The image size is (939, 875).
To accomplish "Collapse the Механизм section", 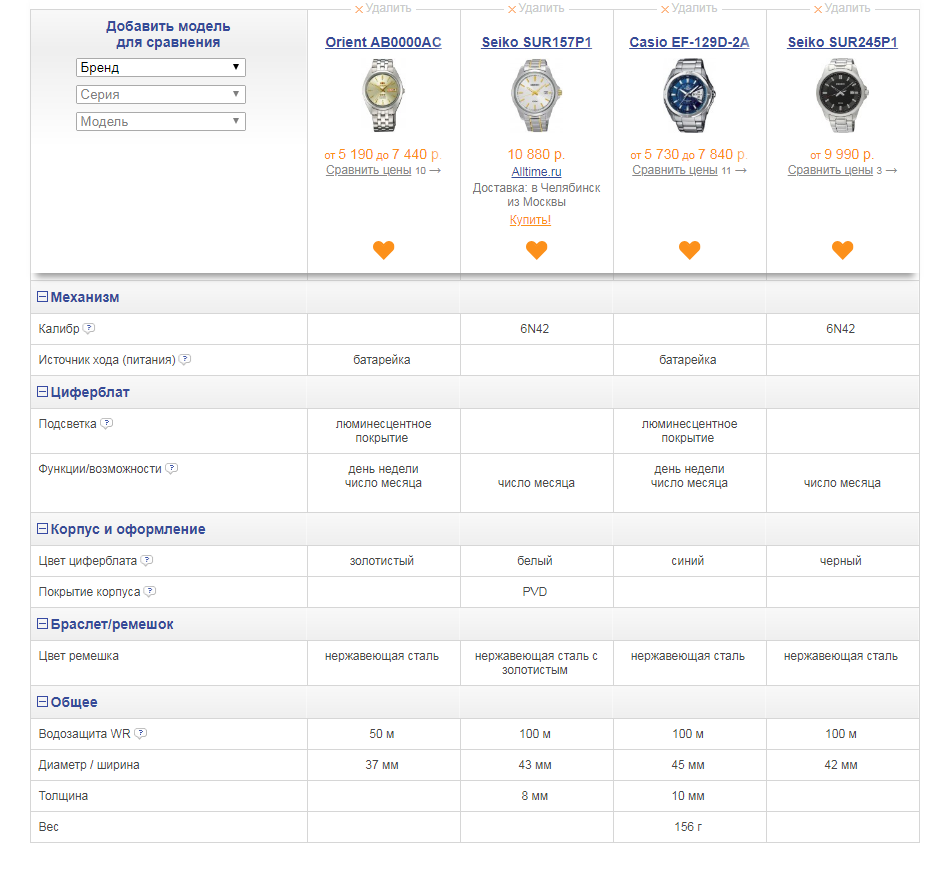I will coord(43,296).
